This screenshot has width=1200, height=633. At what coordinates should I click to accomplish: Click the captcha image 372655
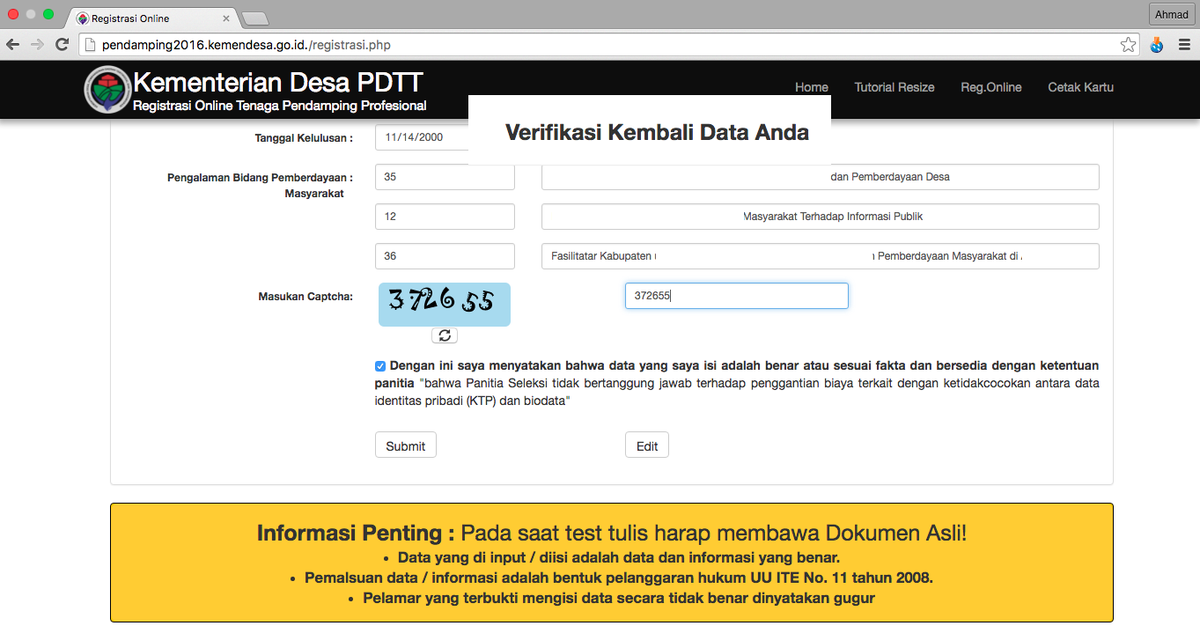[444, 304]
